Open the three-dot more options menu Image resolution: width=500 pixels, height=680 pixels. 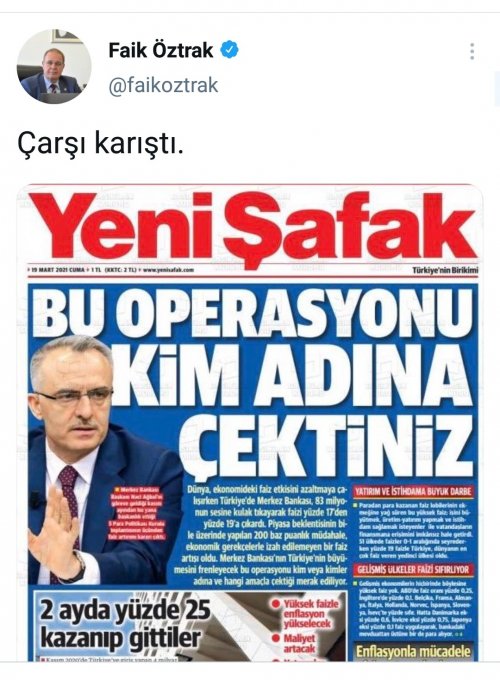(472, 51)
